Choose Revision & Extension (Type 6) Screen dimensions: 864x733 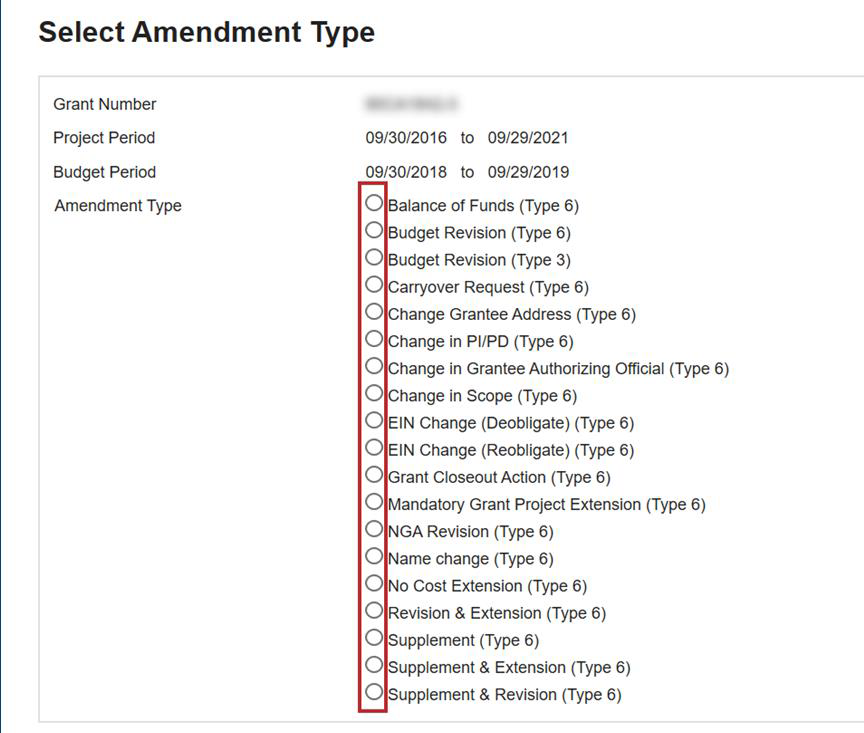[374, 610]
